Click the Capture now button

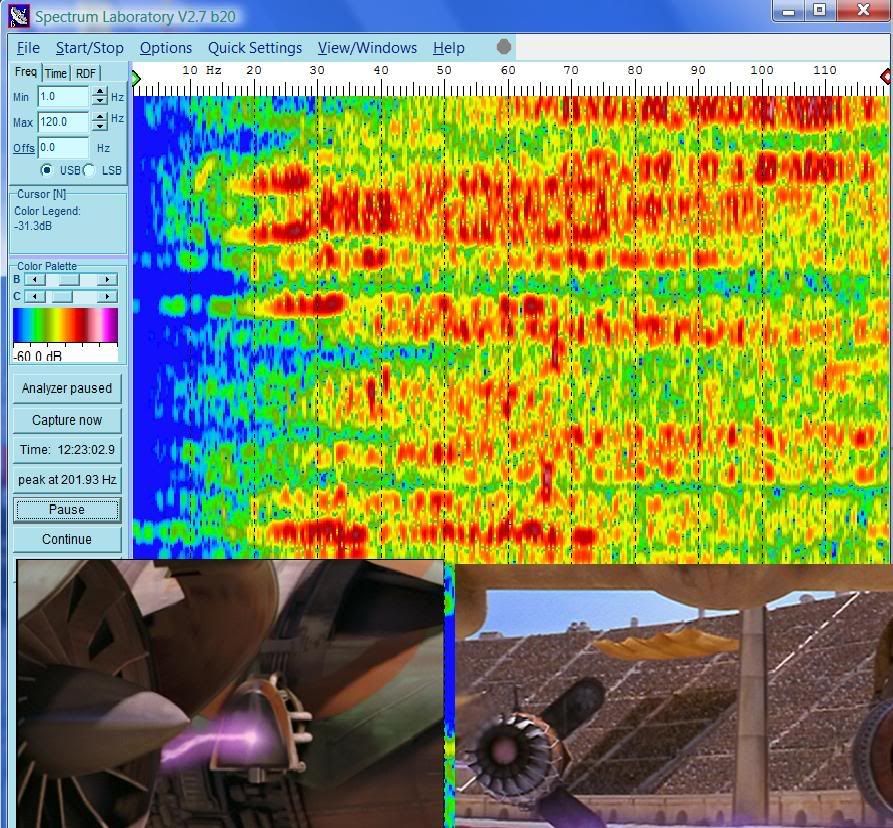coord(67,420)
